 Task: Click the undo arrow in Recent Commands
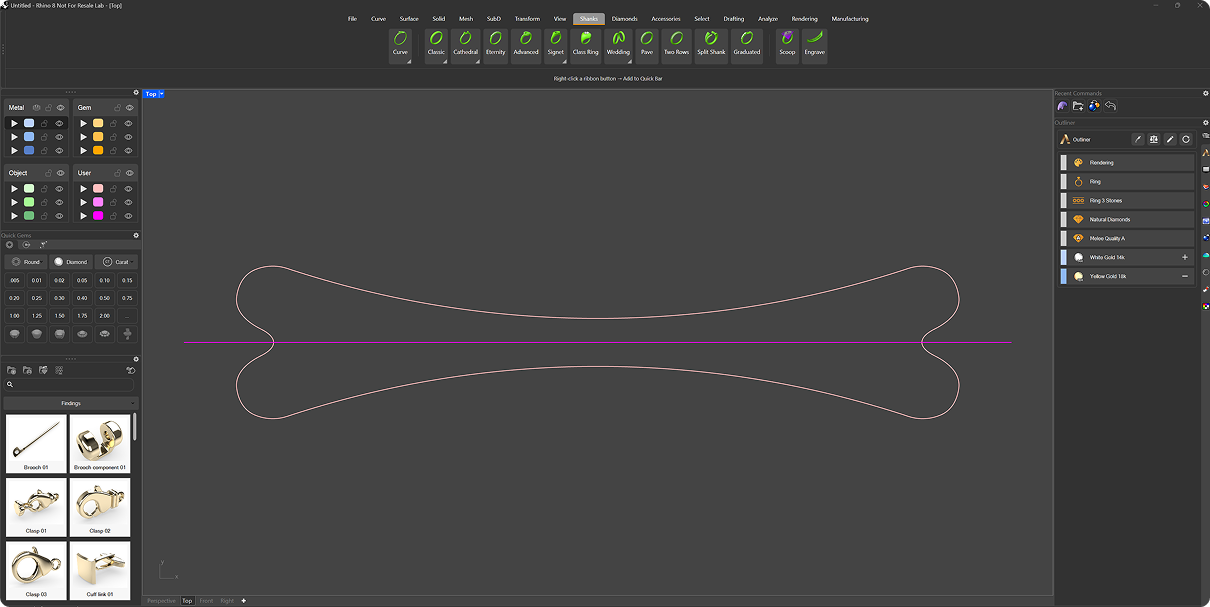coord(1110,106)
